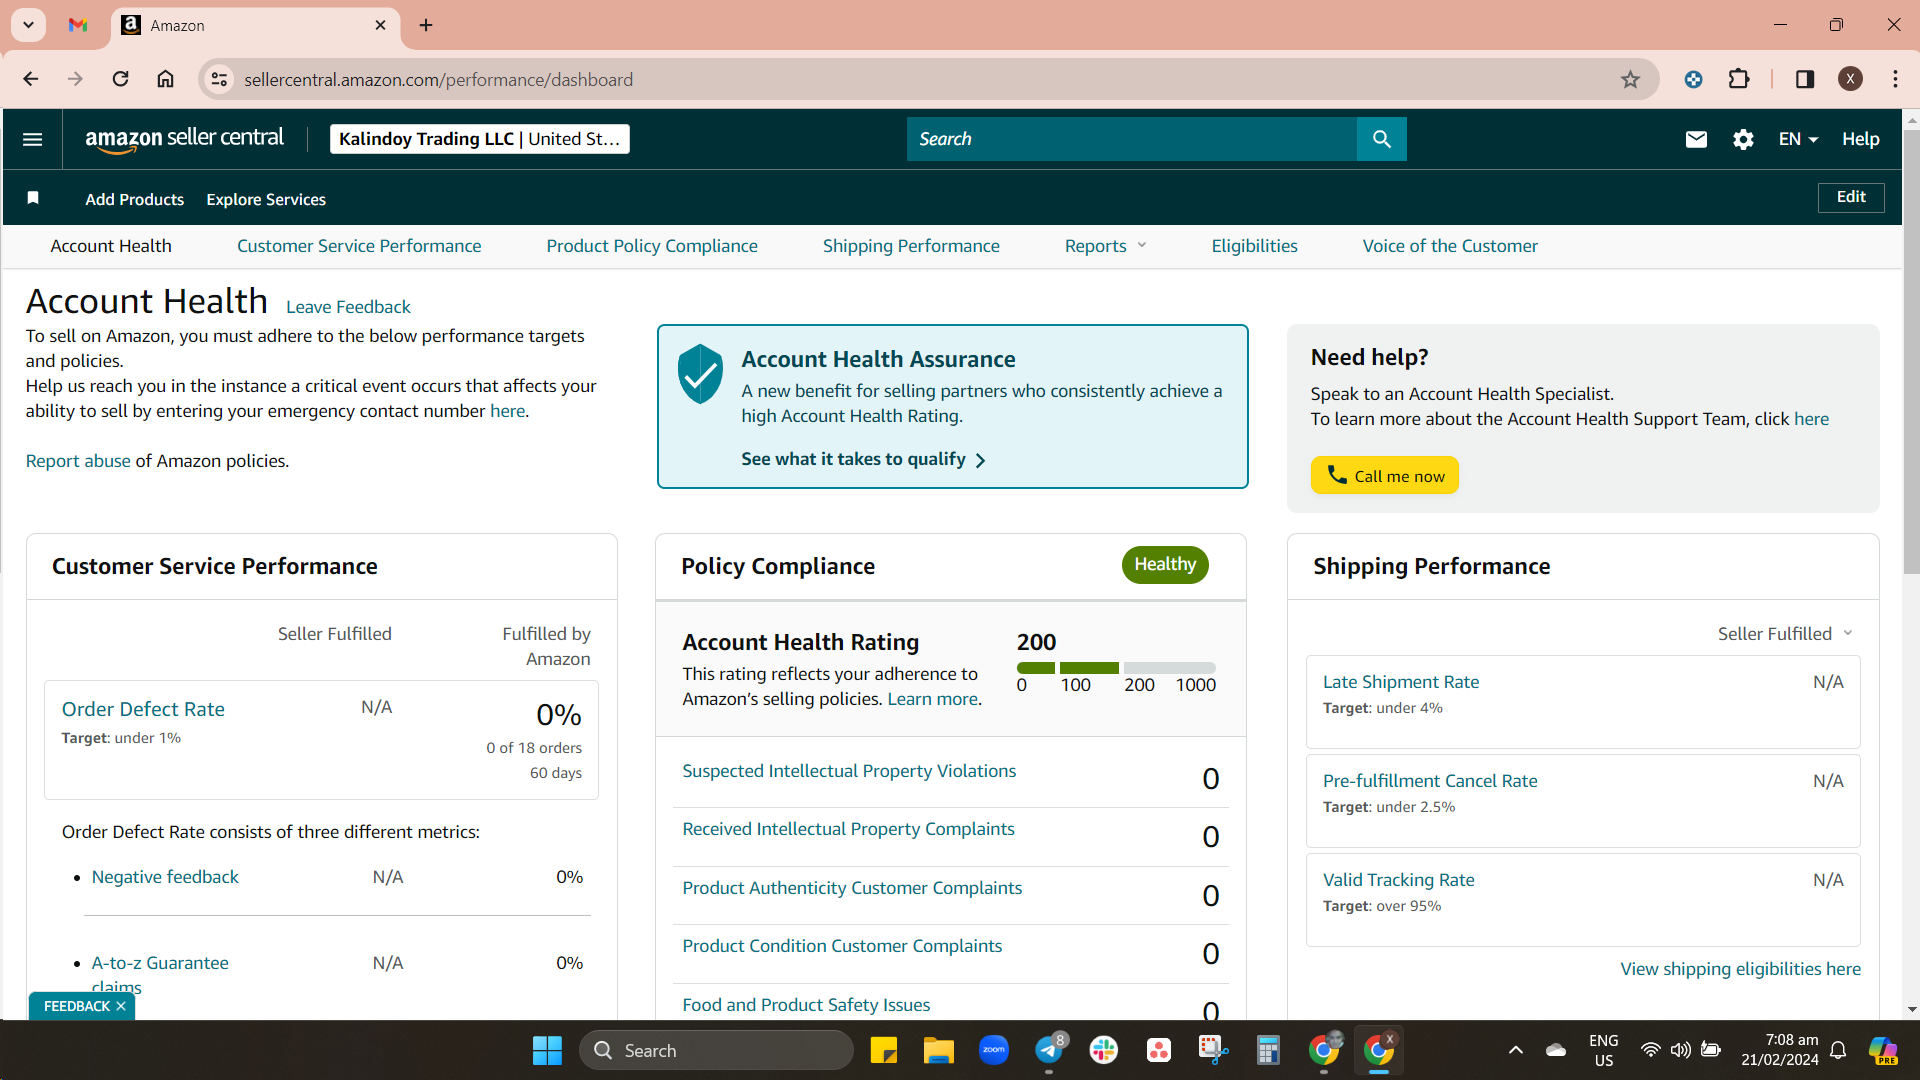The image size is (1920, 1080).
Task: Open Slack from the taskbar
Action: [1104, 1050]
